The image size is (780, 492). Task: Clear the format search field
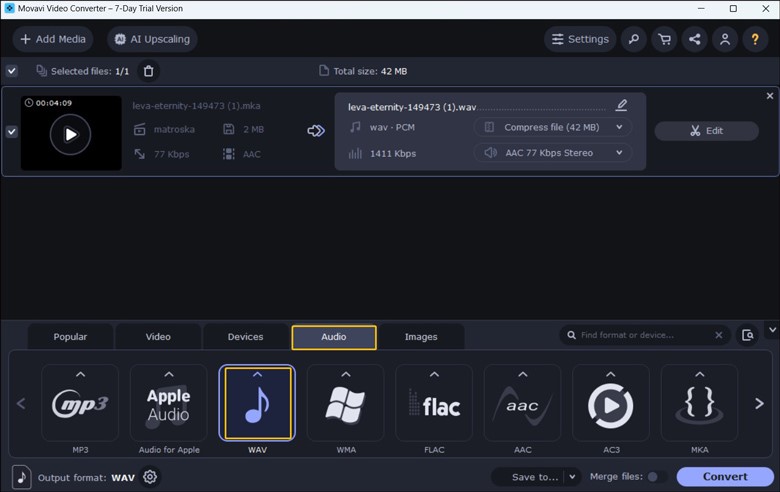point(719,335)
